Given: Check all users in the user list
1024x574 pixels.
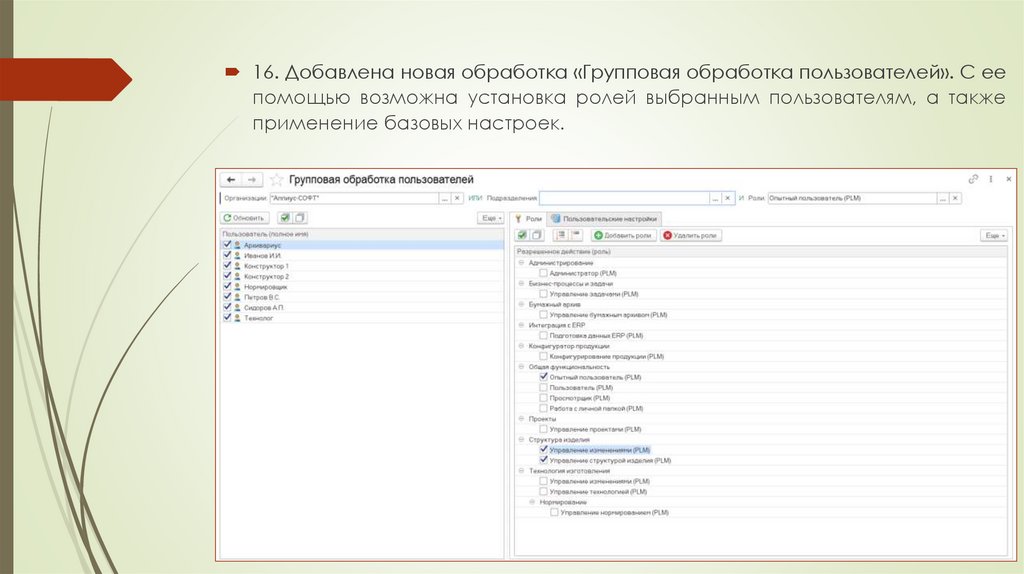Looking at the screenshot, I should coord(285,217).
